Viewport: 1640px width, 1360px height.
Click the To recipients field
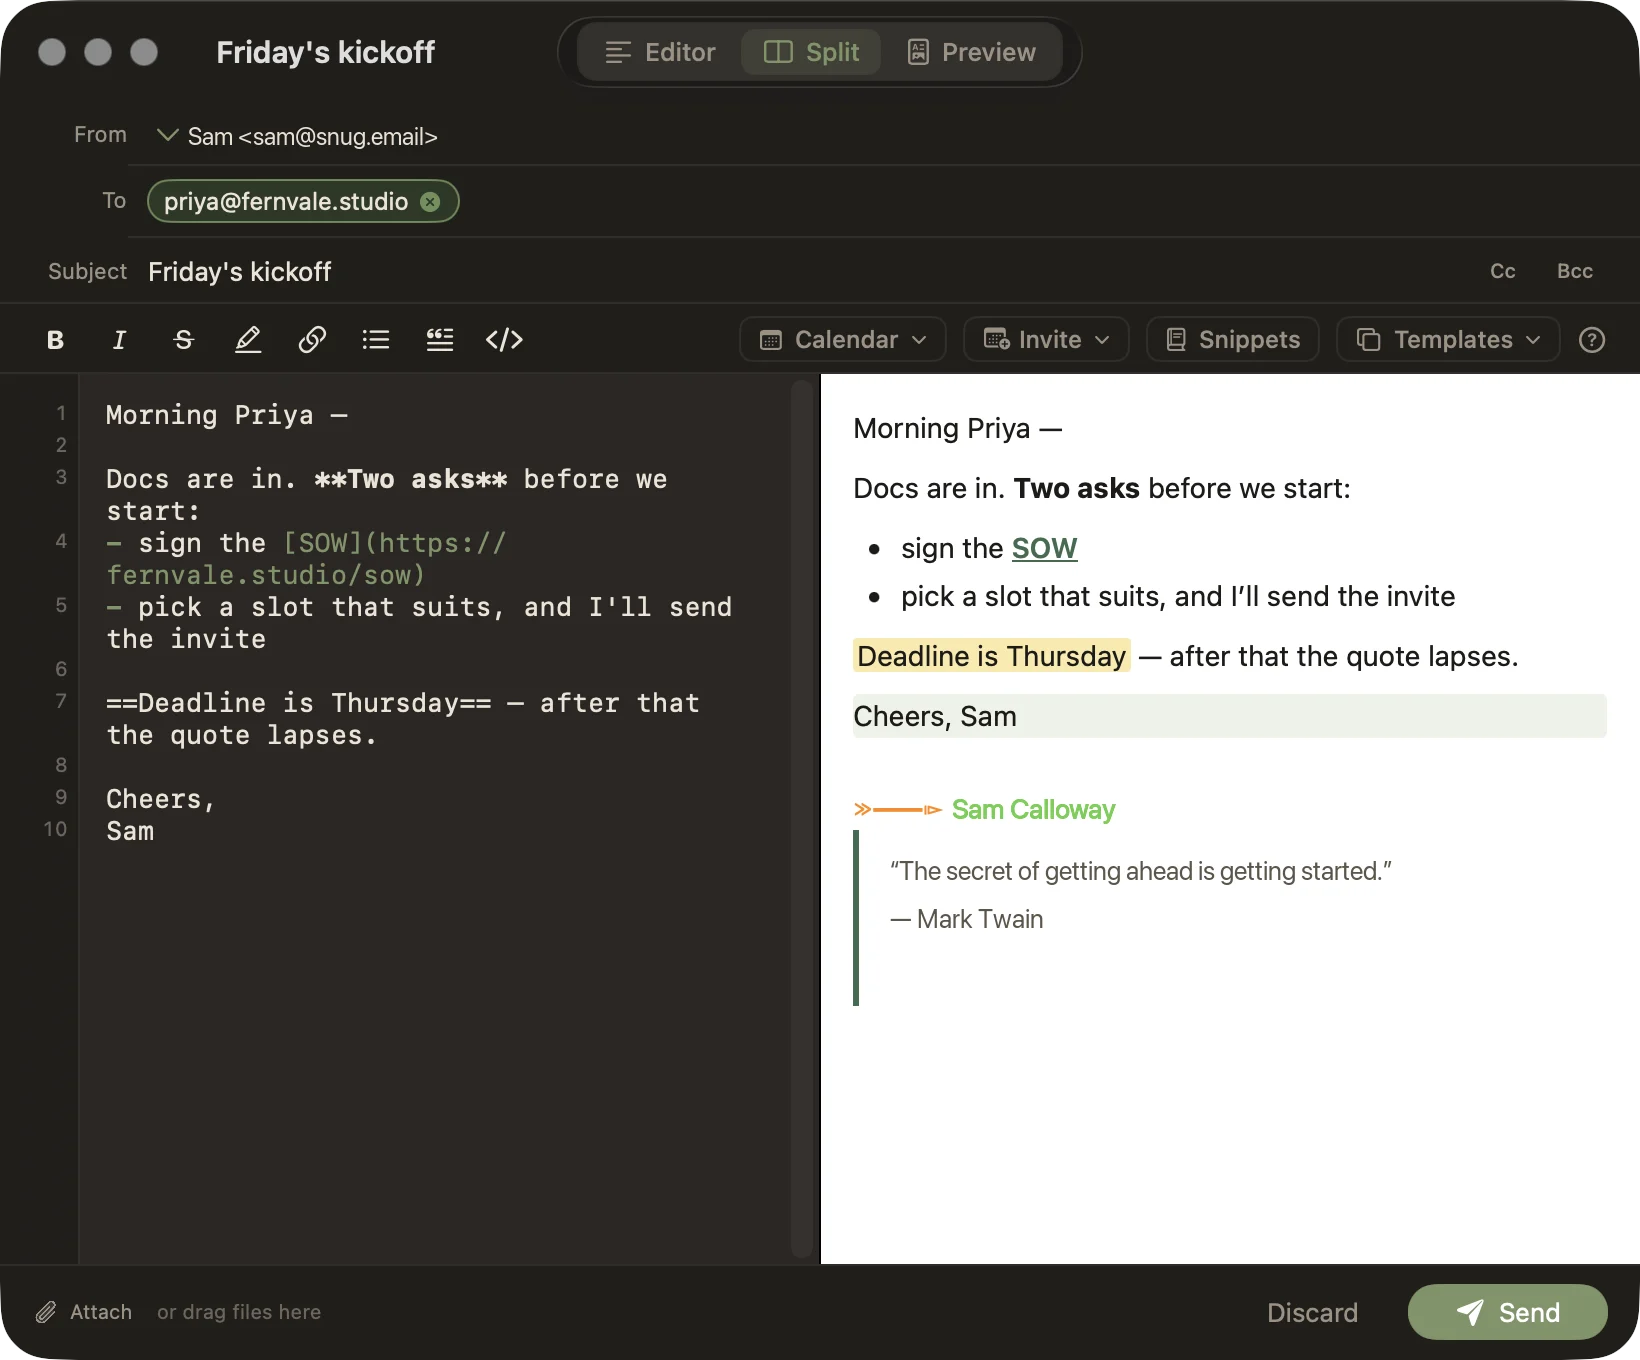coord(884,201)
